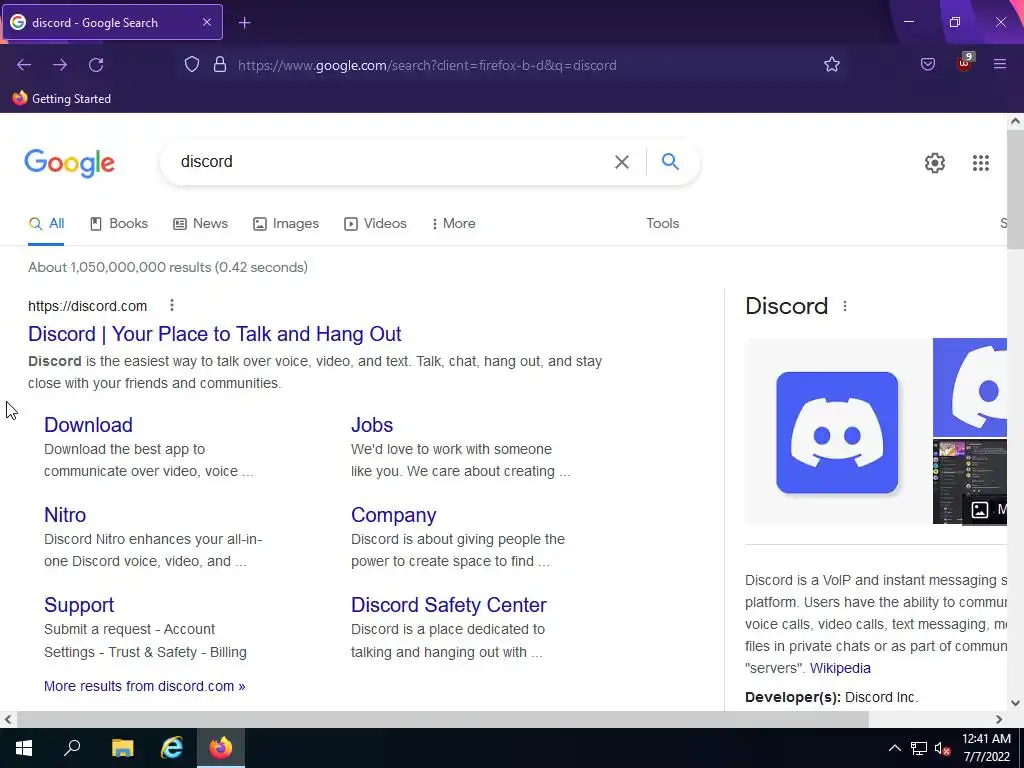Open the Company sitelink

393,515
